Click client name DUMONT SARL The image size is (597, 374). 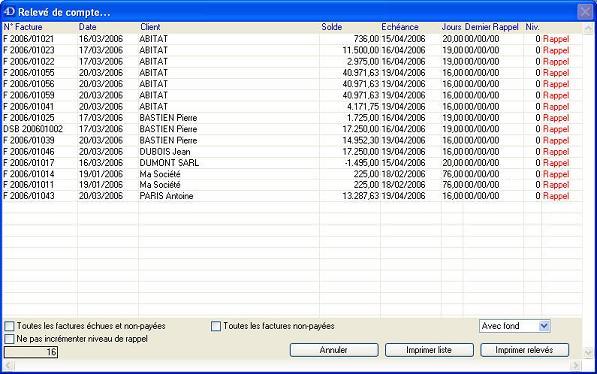(x=169, y=163)
